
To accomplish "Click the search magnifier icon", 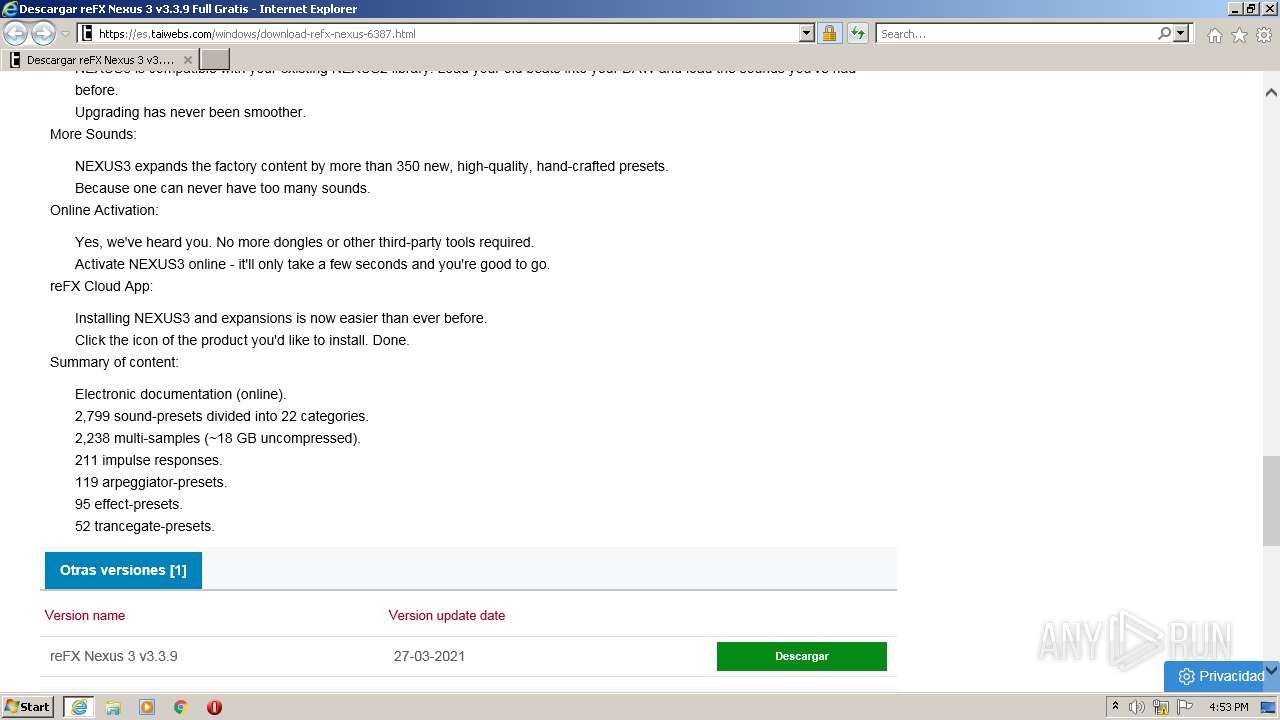I will (x=1164, y=33).
